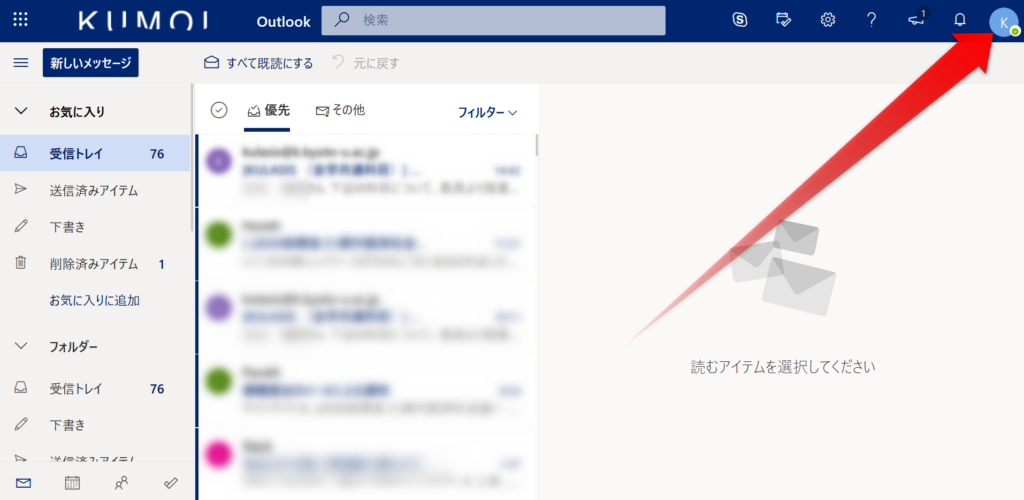Open the notifications bell

point(959,20)
